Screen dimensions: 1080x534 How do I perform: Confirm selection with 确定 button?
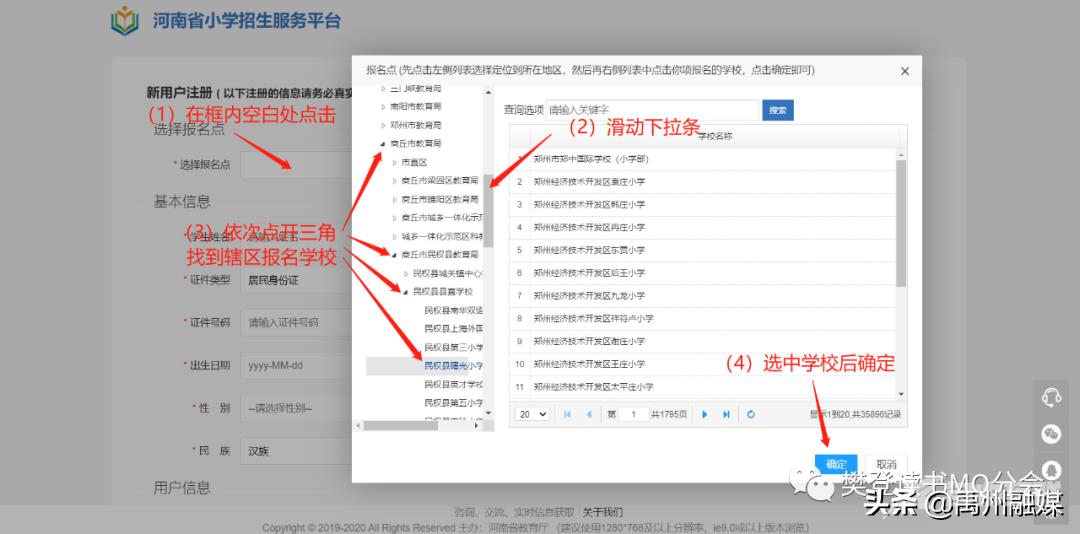click(x=836, y=464)
